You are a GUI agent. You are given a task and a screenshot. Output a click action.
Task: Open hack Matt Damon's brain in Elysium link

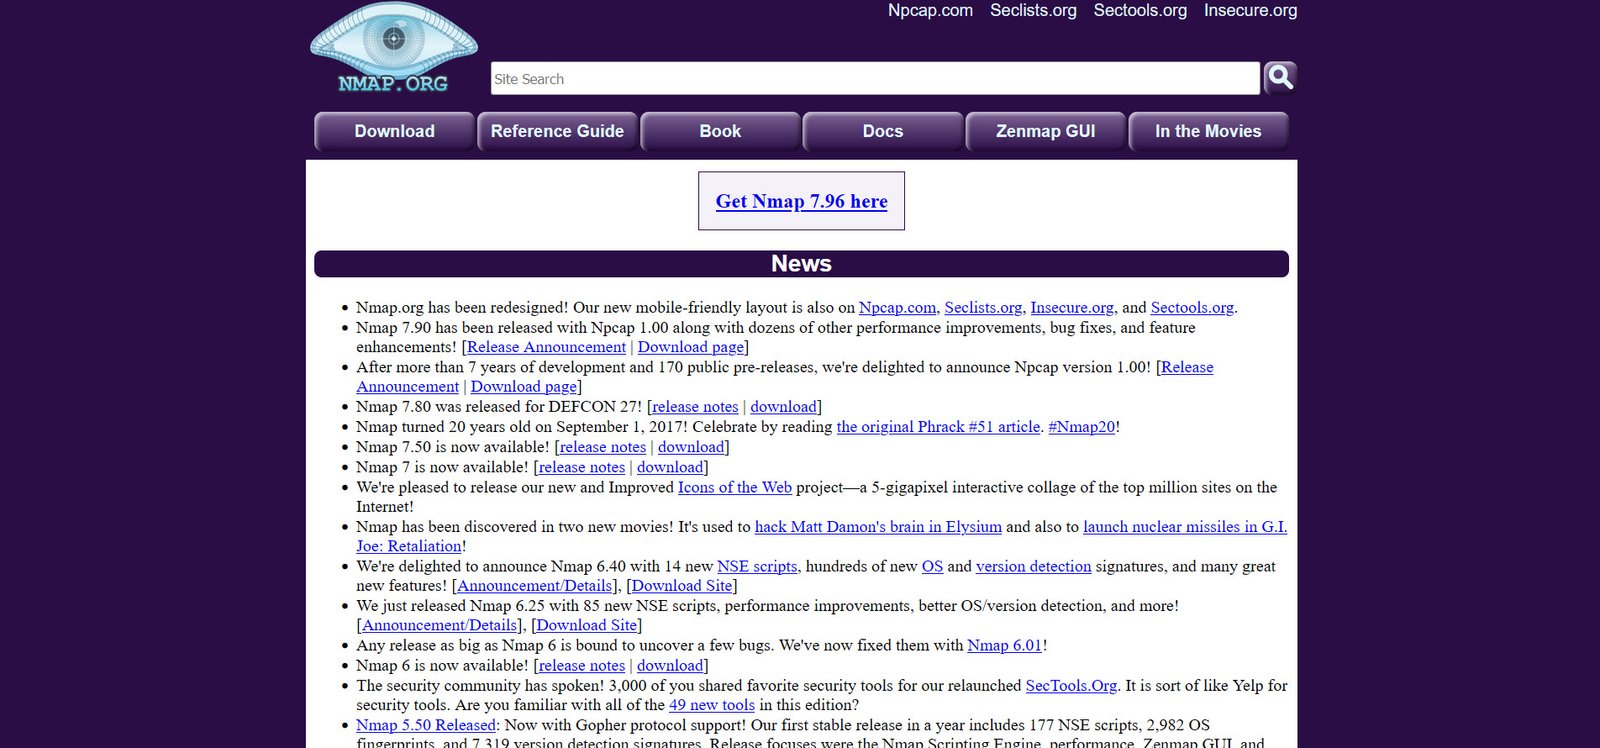click(878, 527)
